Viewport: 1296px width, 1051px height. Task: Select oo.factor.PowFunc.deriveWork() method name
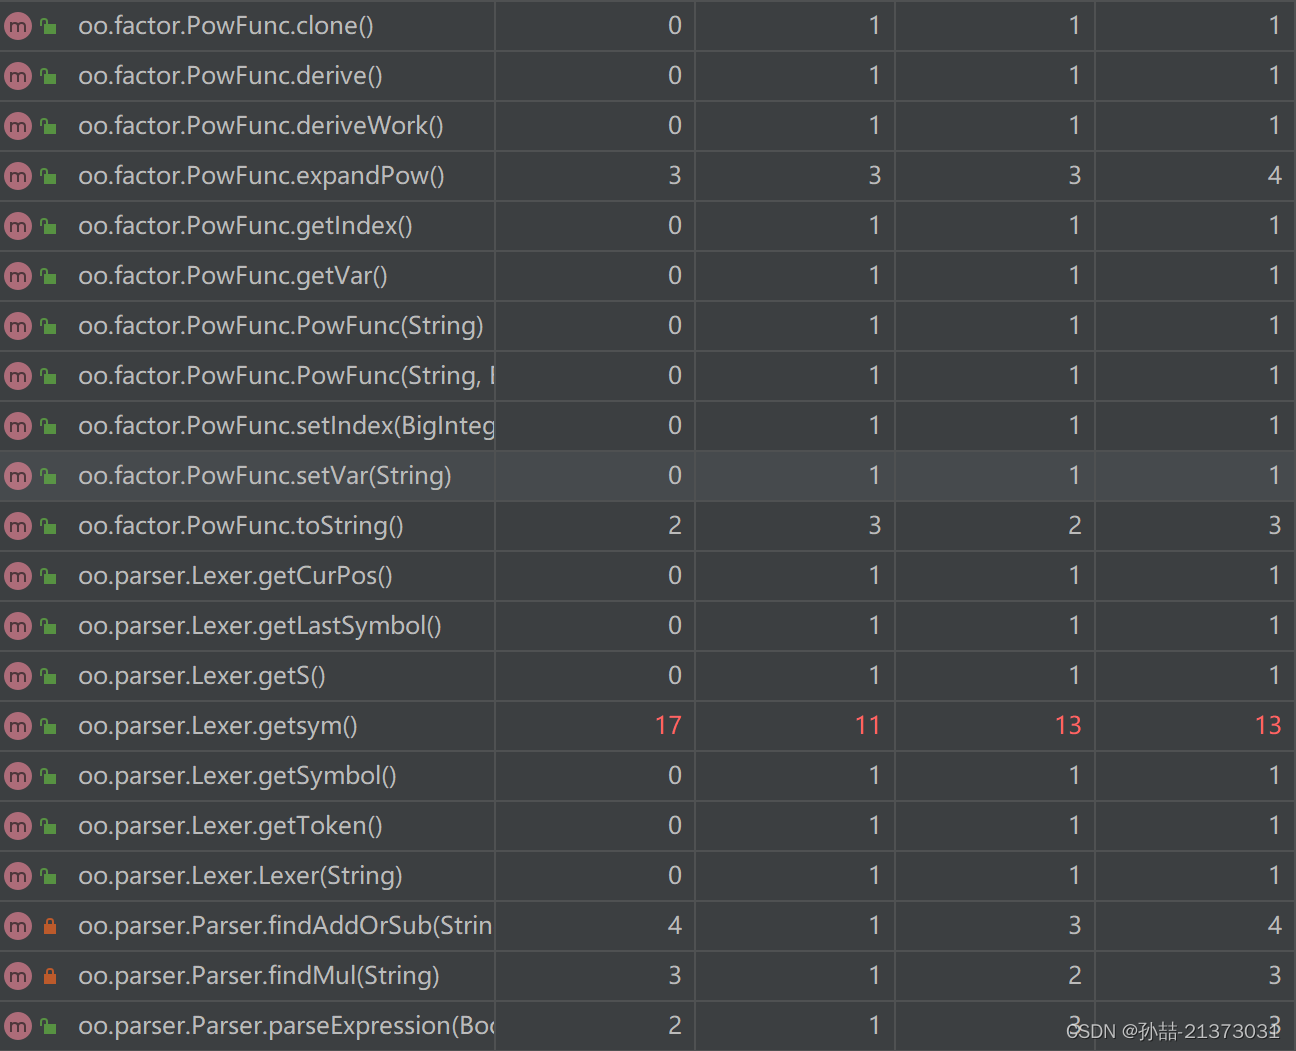point(261,126)
